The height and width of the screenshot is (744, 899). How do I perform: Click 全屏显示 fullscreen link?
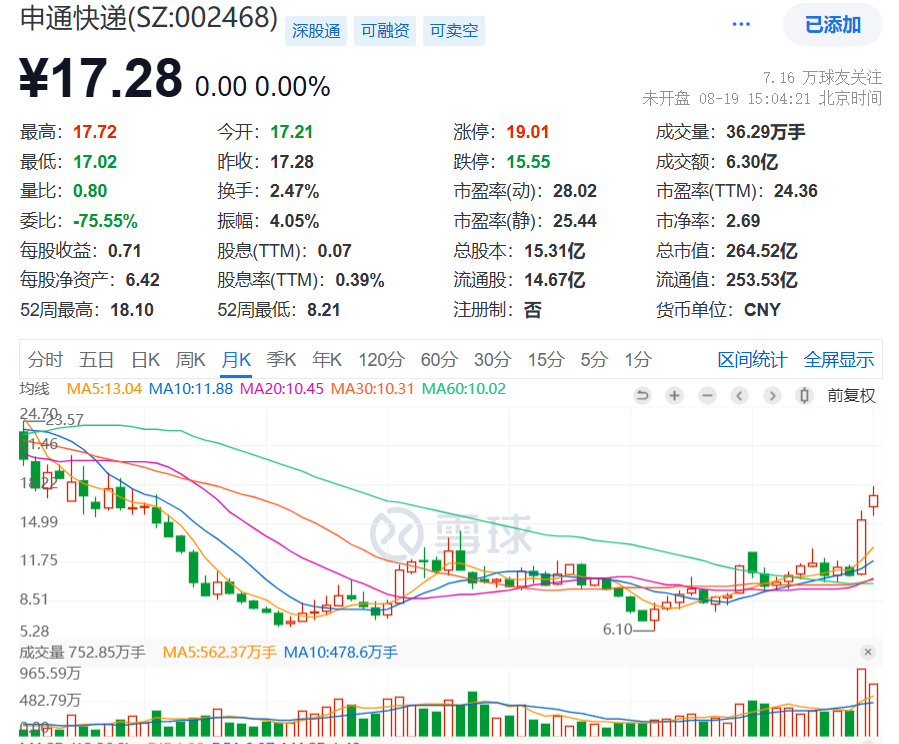click(x=839, y=360)
